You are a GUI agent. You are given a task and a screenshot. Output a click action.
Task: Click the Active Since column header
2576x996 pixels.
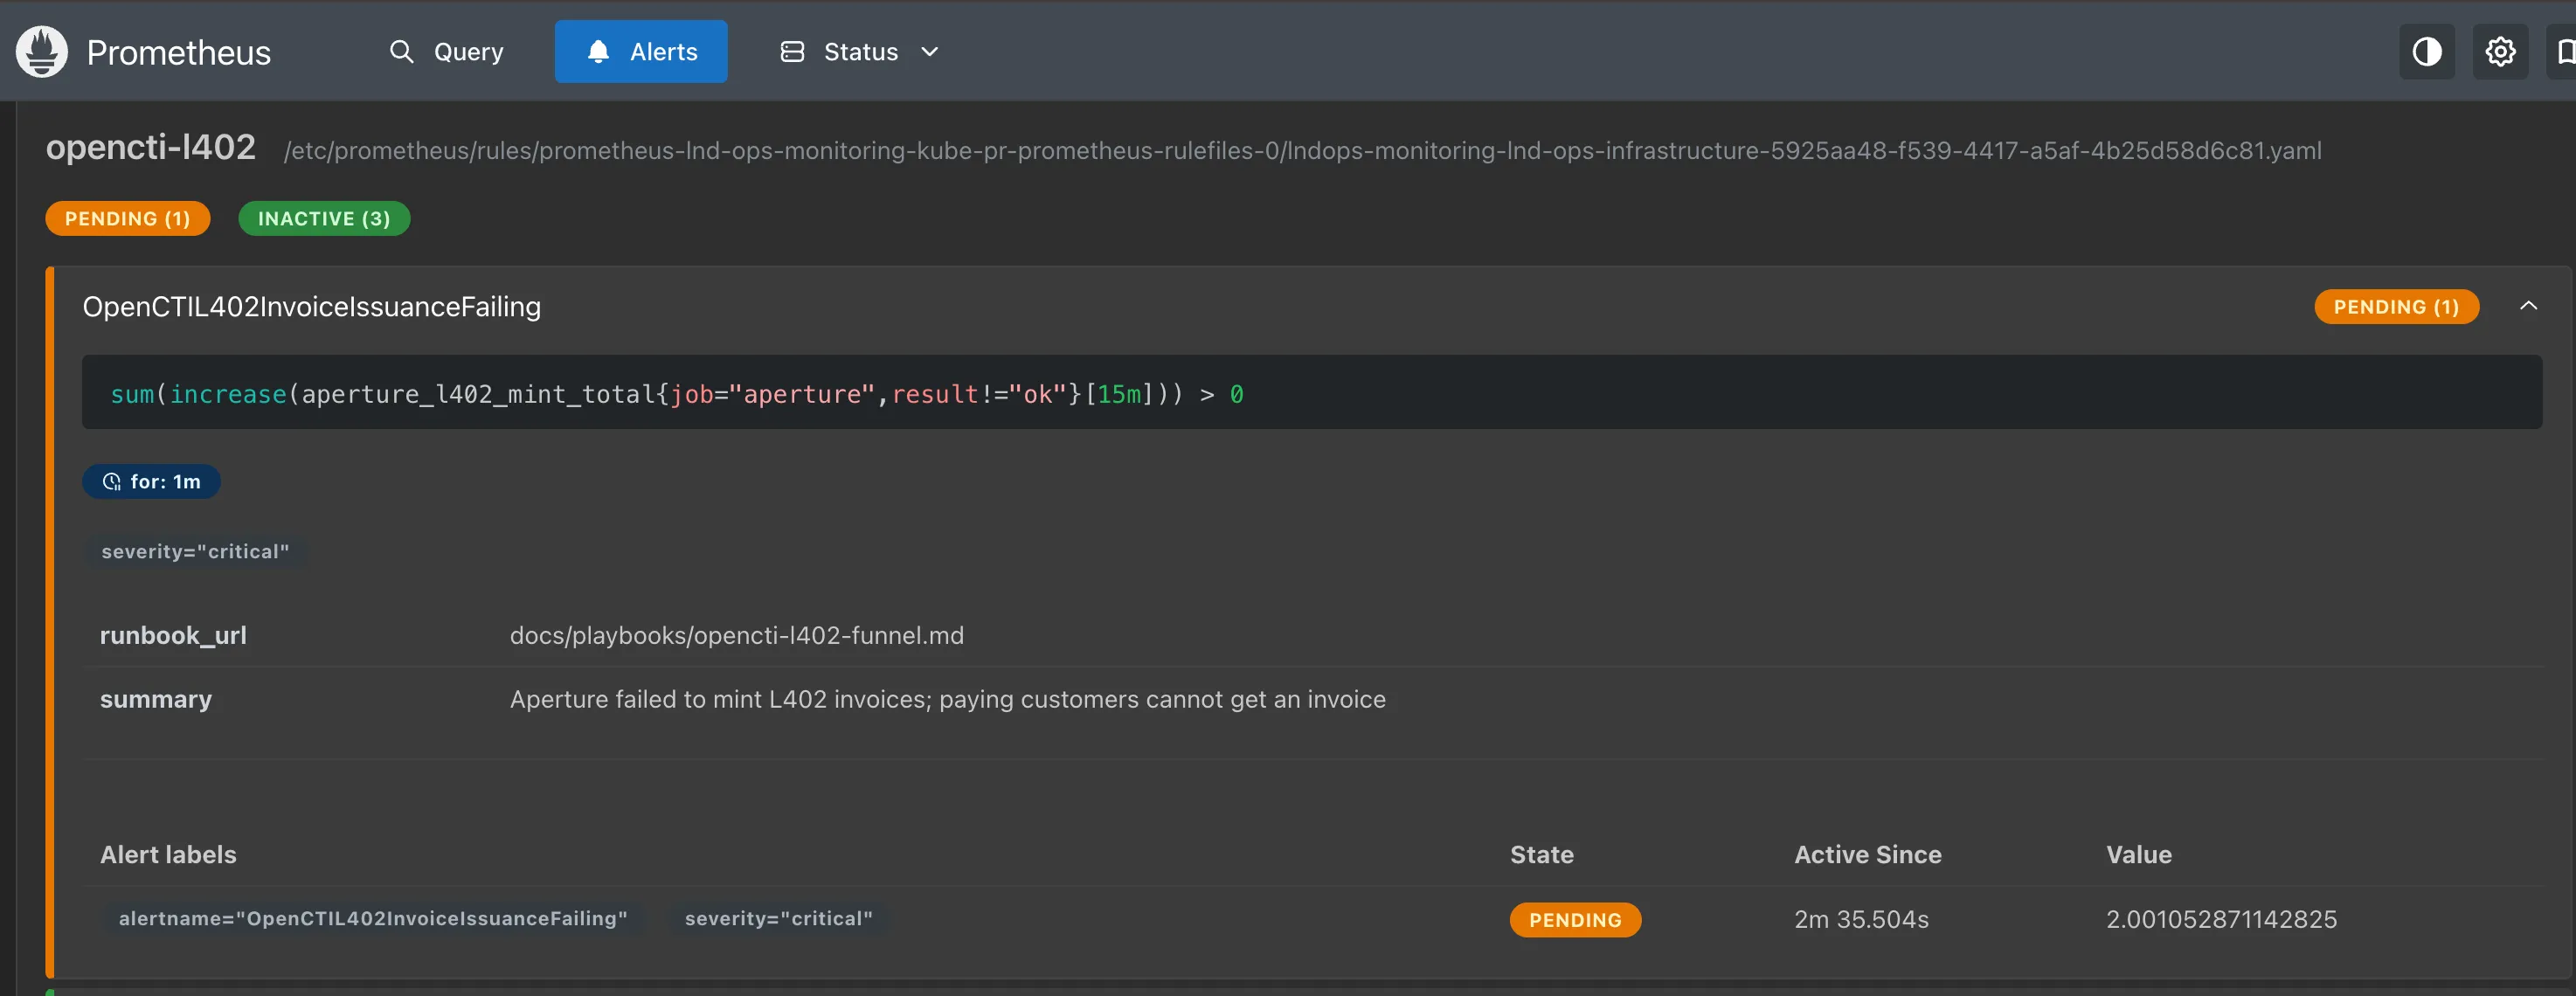pos(1867,855)
